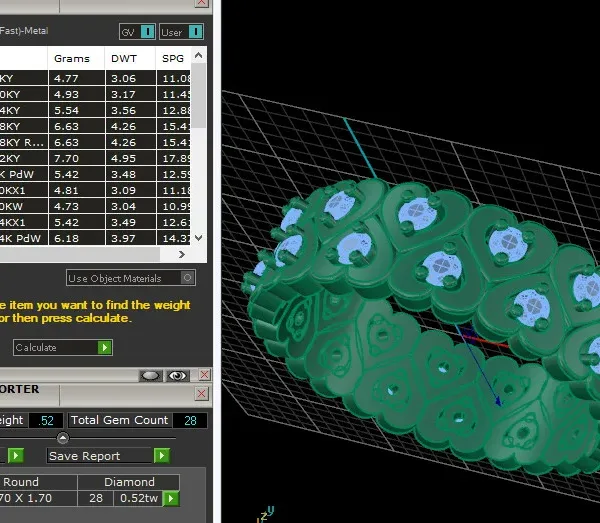Click the Diamond column header
This screenshot has width=600, height=523.
tap(129, 482)
